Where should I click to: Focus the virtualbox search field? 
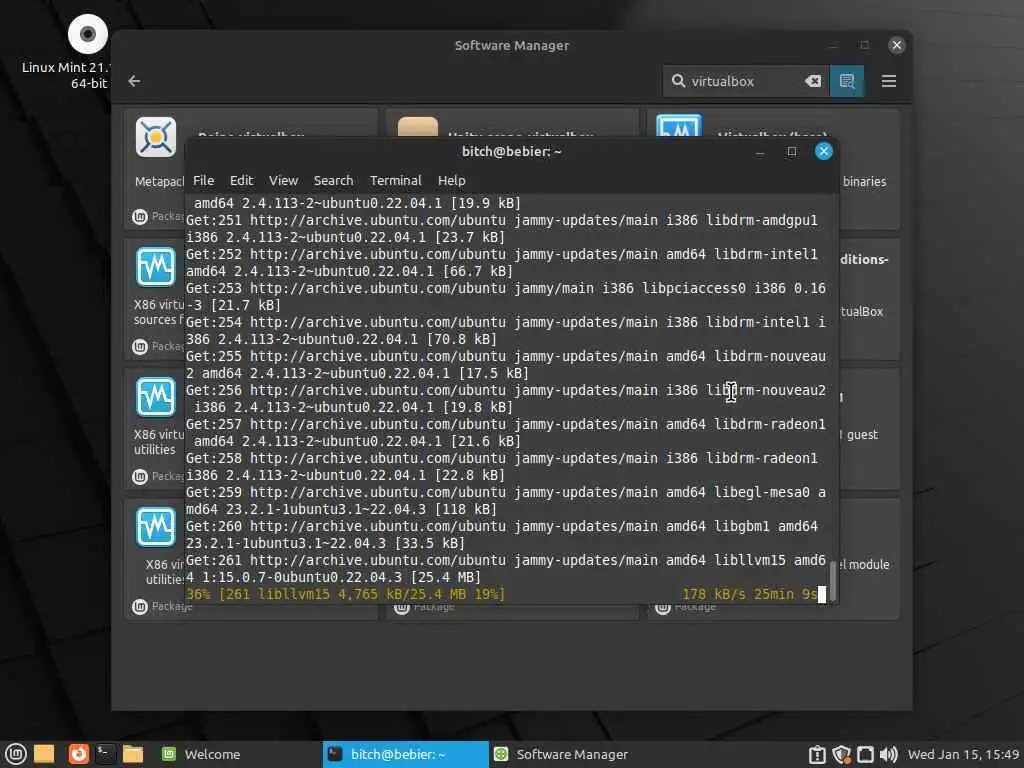pyautogui.click(x=746, y=81)
